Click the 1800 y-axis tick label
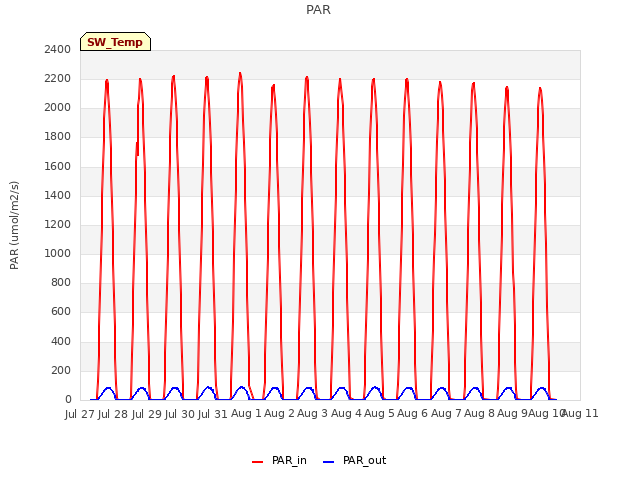The width and height of the screenshot is (640, 480). tap(58, 136)
